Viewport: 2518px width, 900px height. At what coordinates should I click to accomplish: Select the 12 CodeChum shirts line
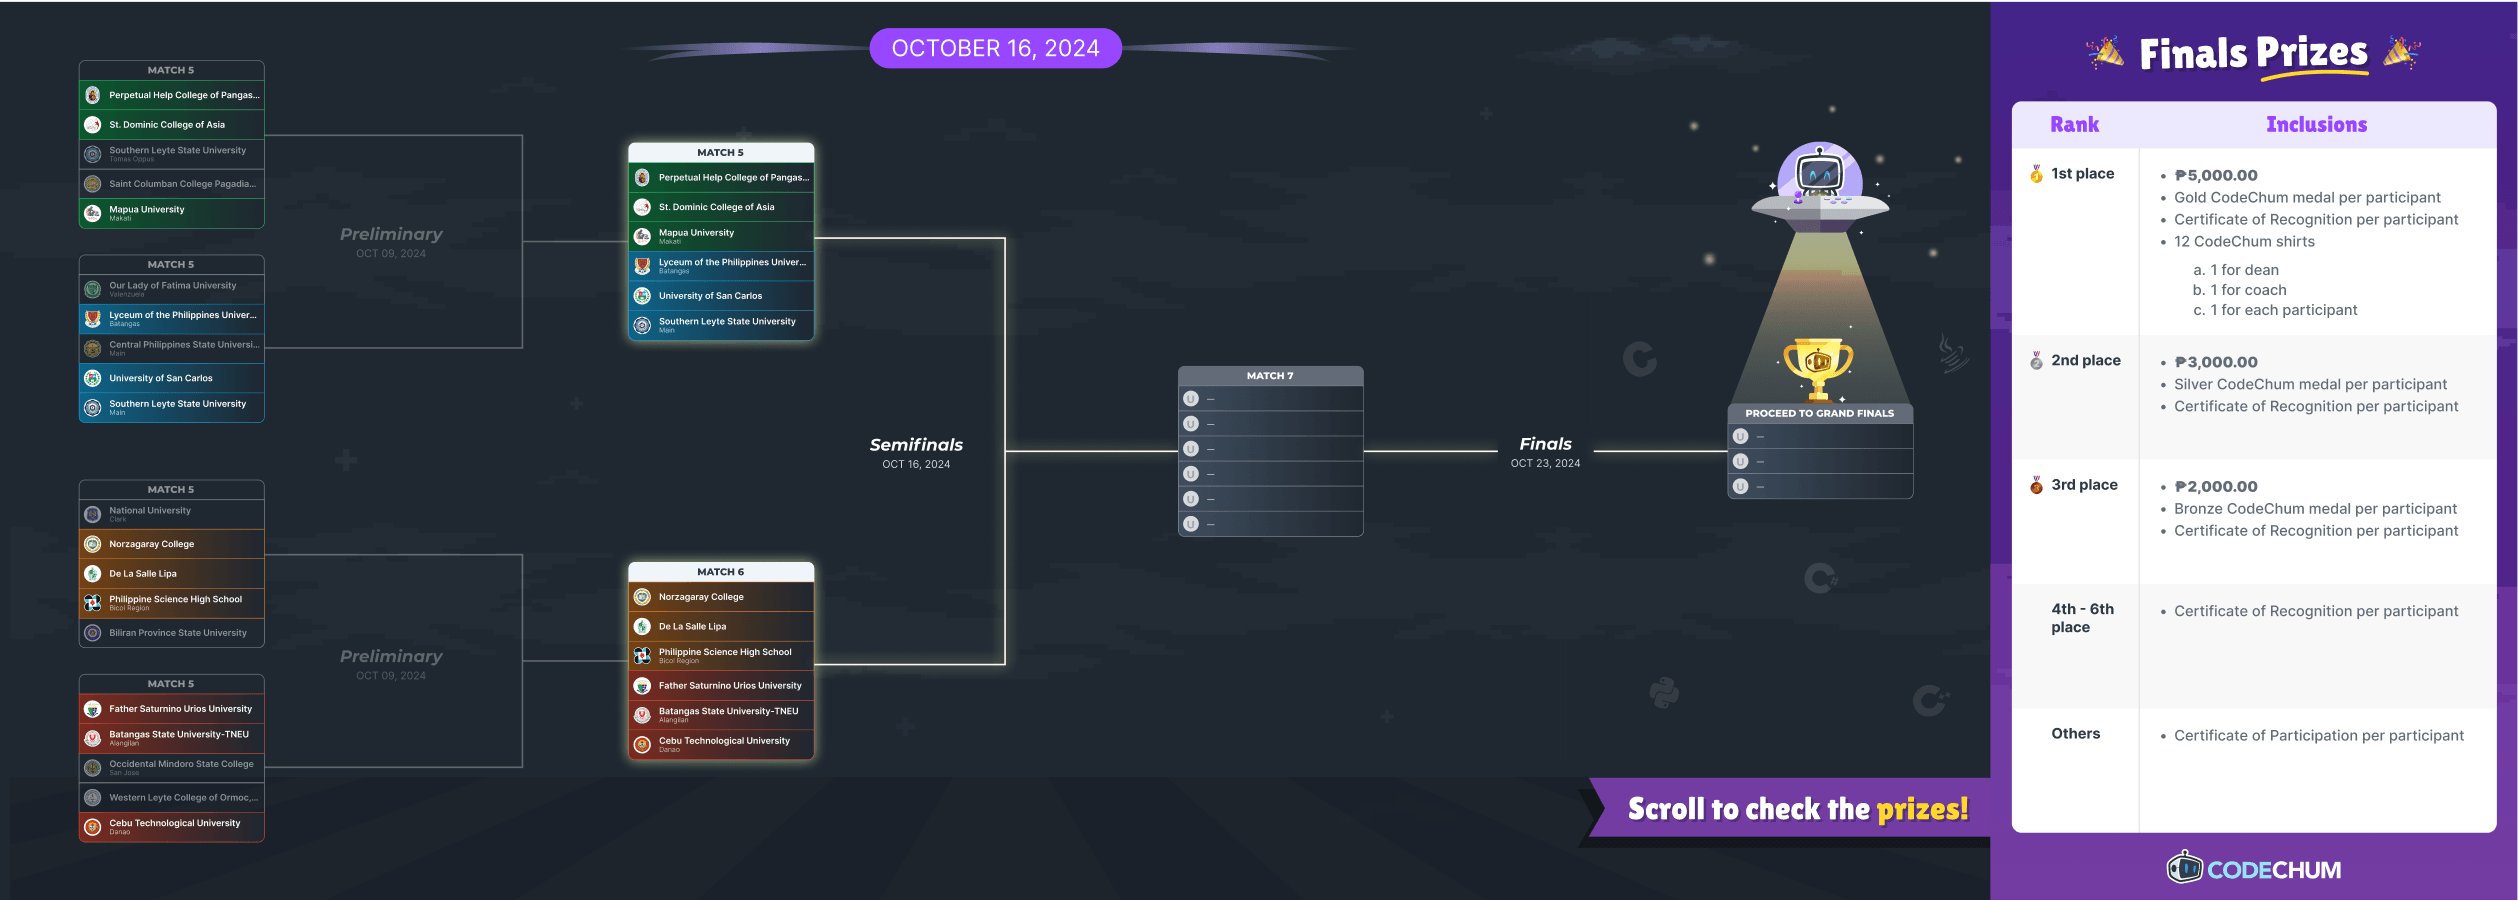[x=2244, y=242]
